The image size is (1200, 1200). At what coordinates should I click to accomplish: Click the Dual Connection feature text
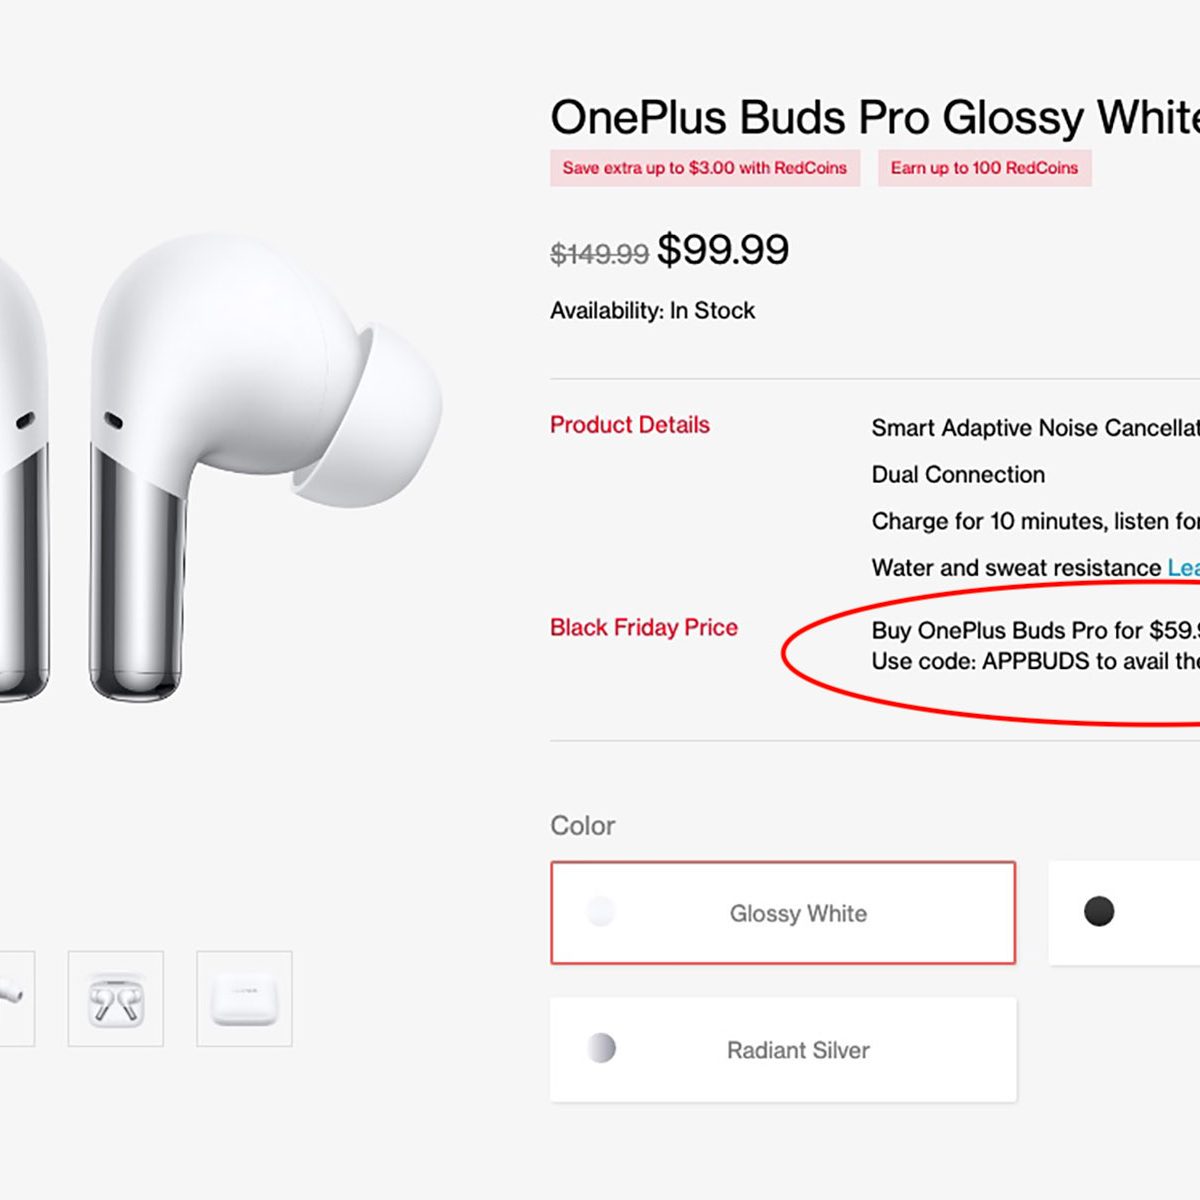pos(958,475)
